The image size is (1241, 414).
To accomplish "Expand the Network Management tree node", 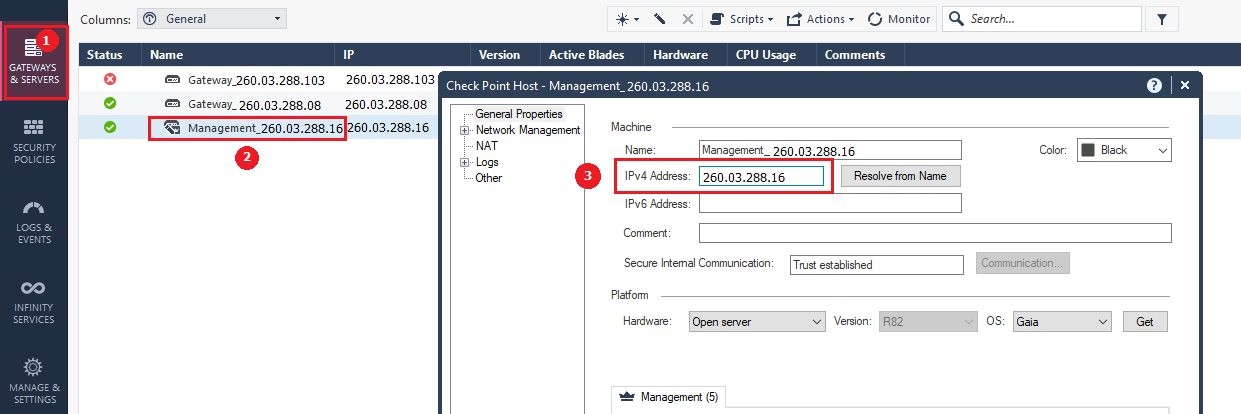I will coord(465,130).
